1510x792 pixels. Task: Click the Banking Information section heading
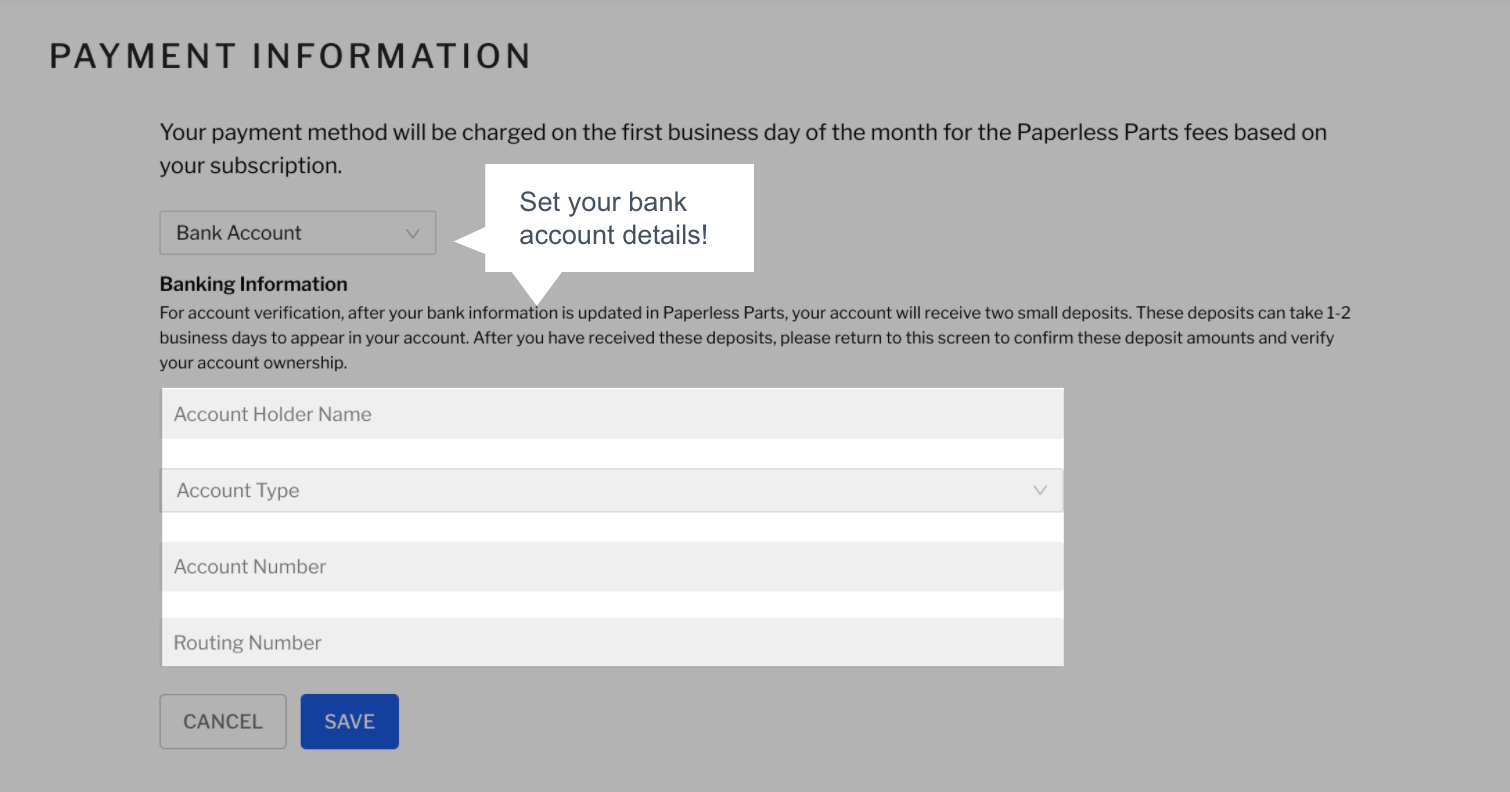(253, 283)
